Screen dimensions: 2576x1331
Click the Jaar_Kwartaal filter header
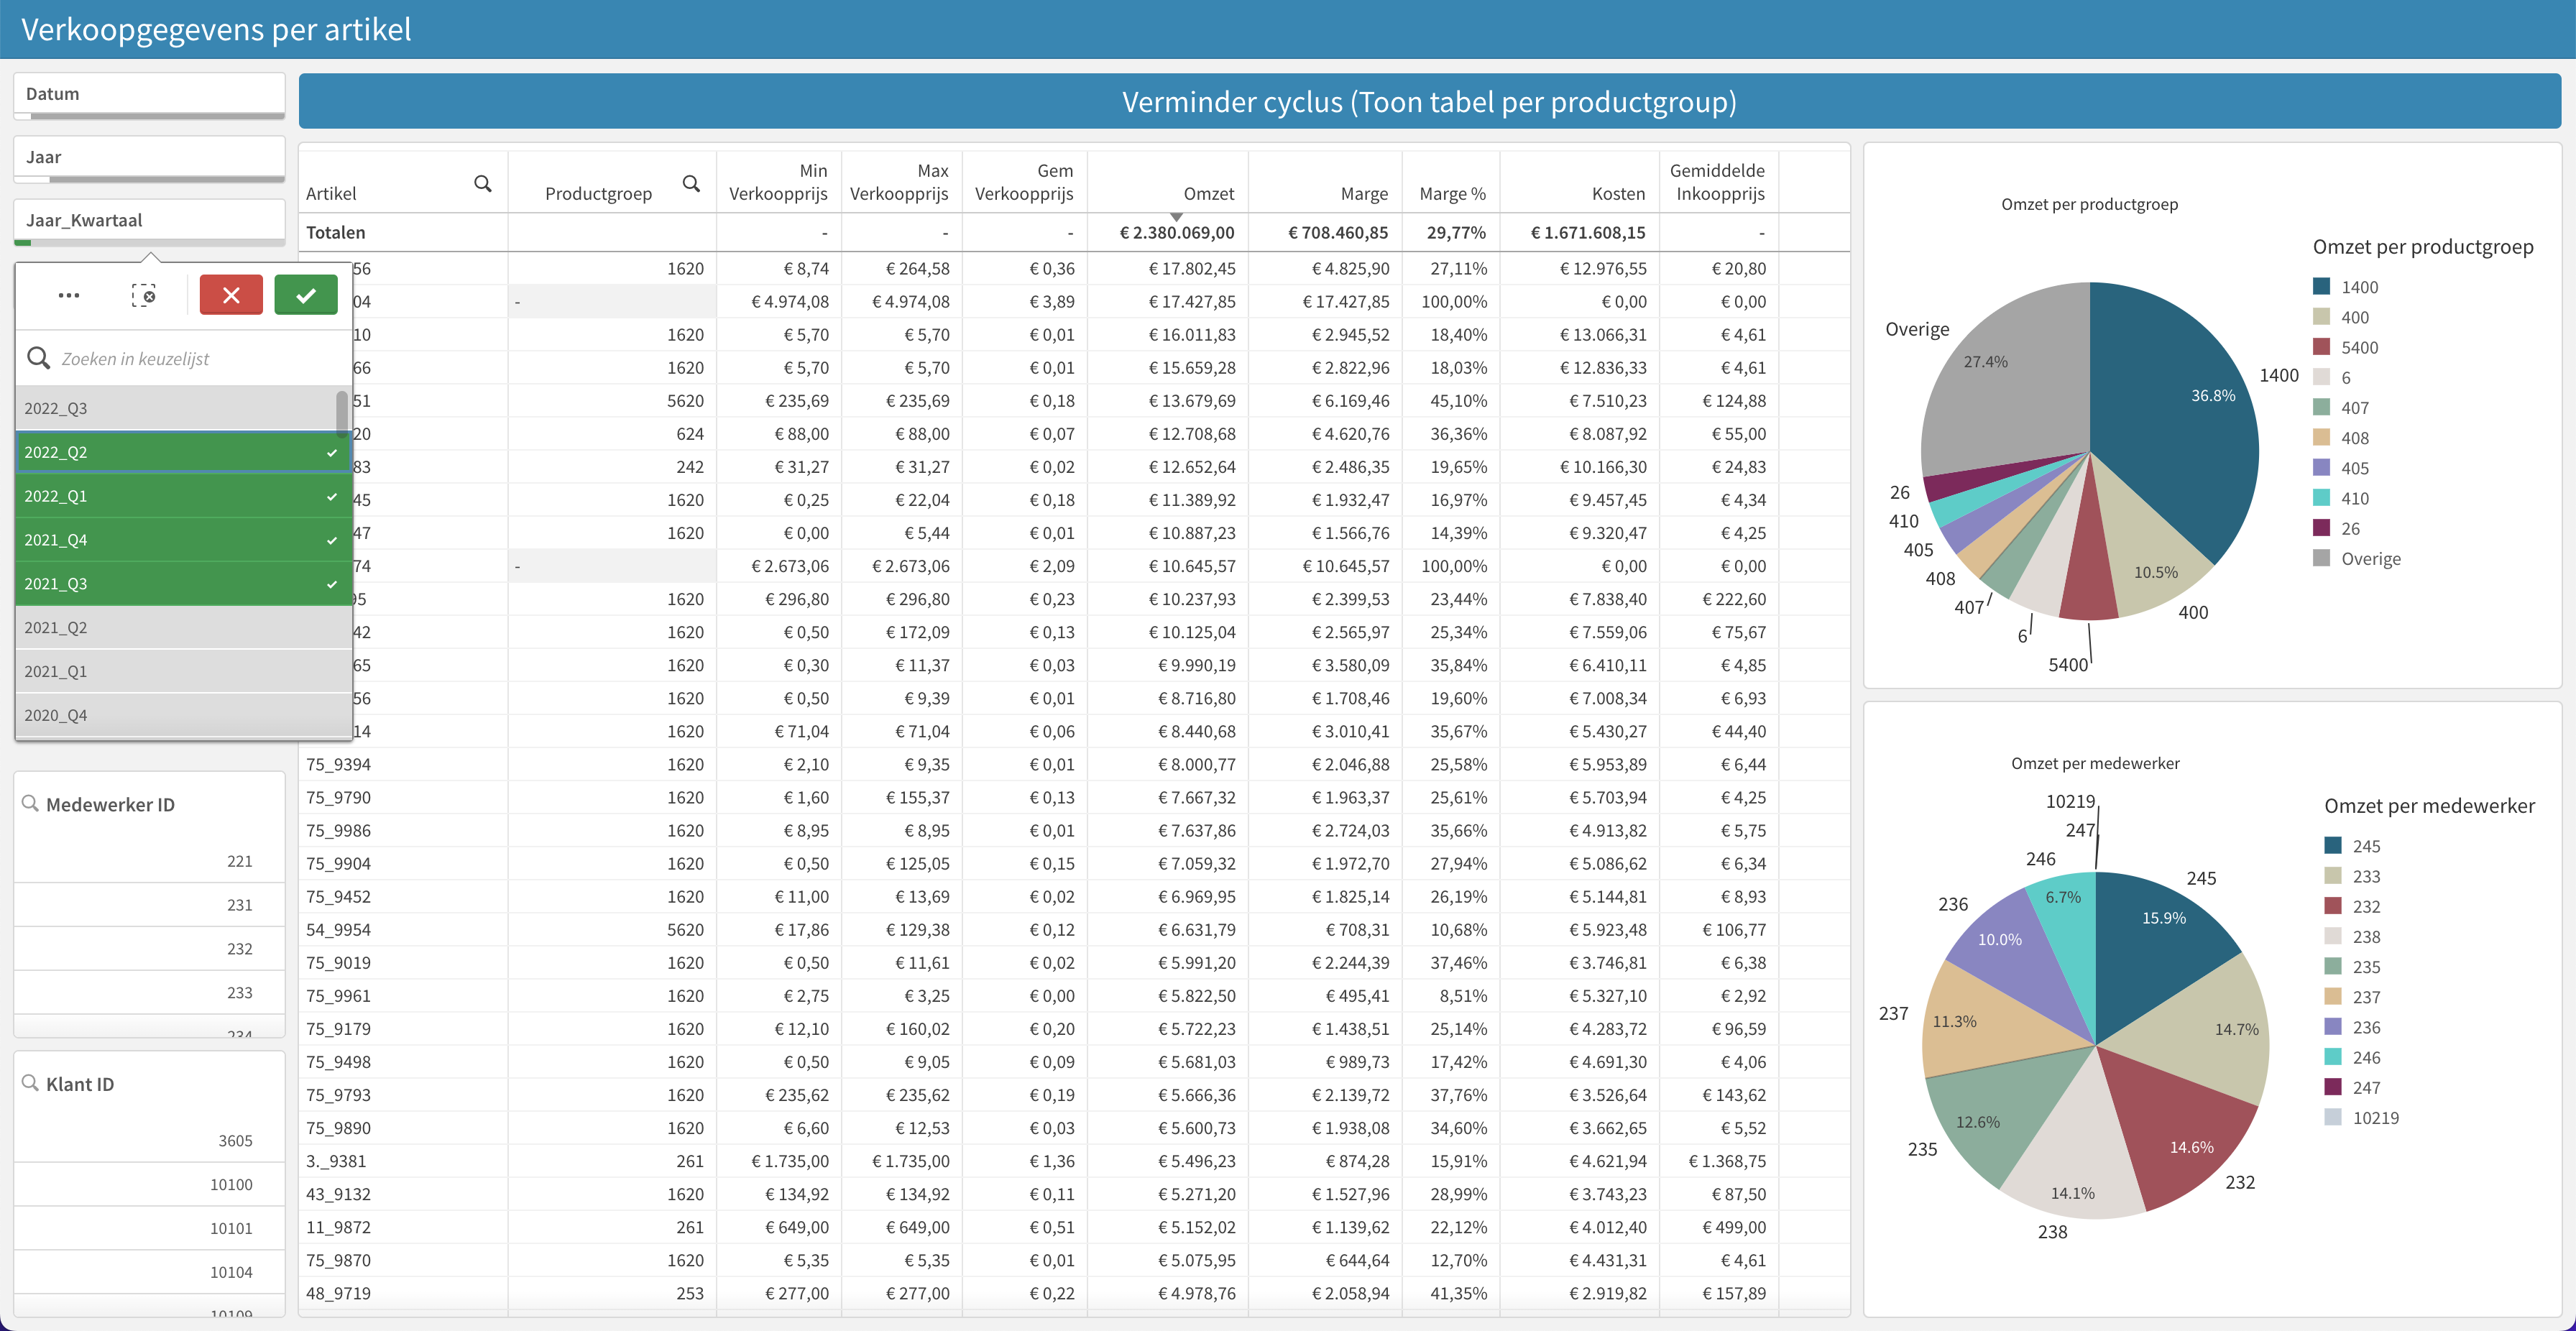pyautogui.click(x=150, y=220)
